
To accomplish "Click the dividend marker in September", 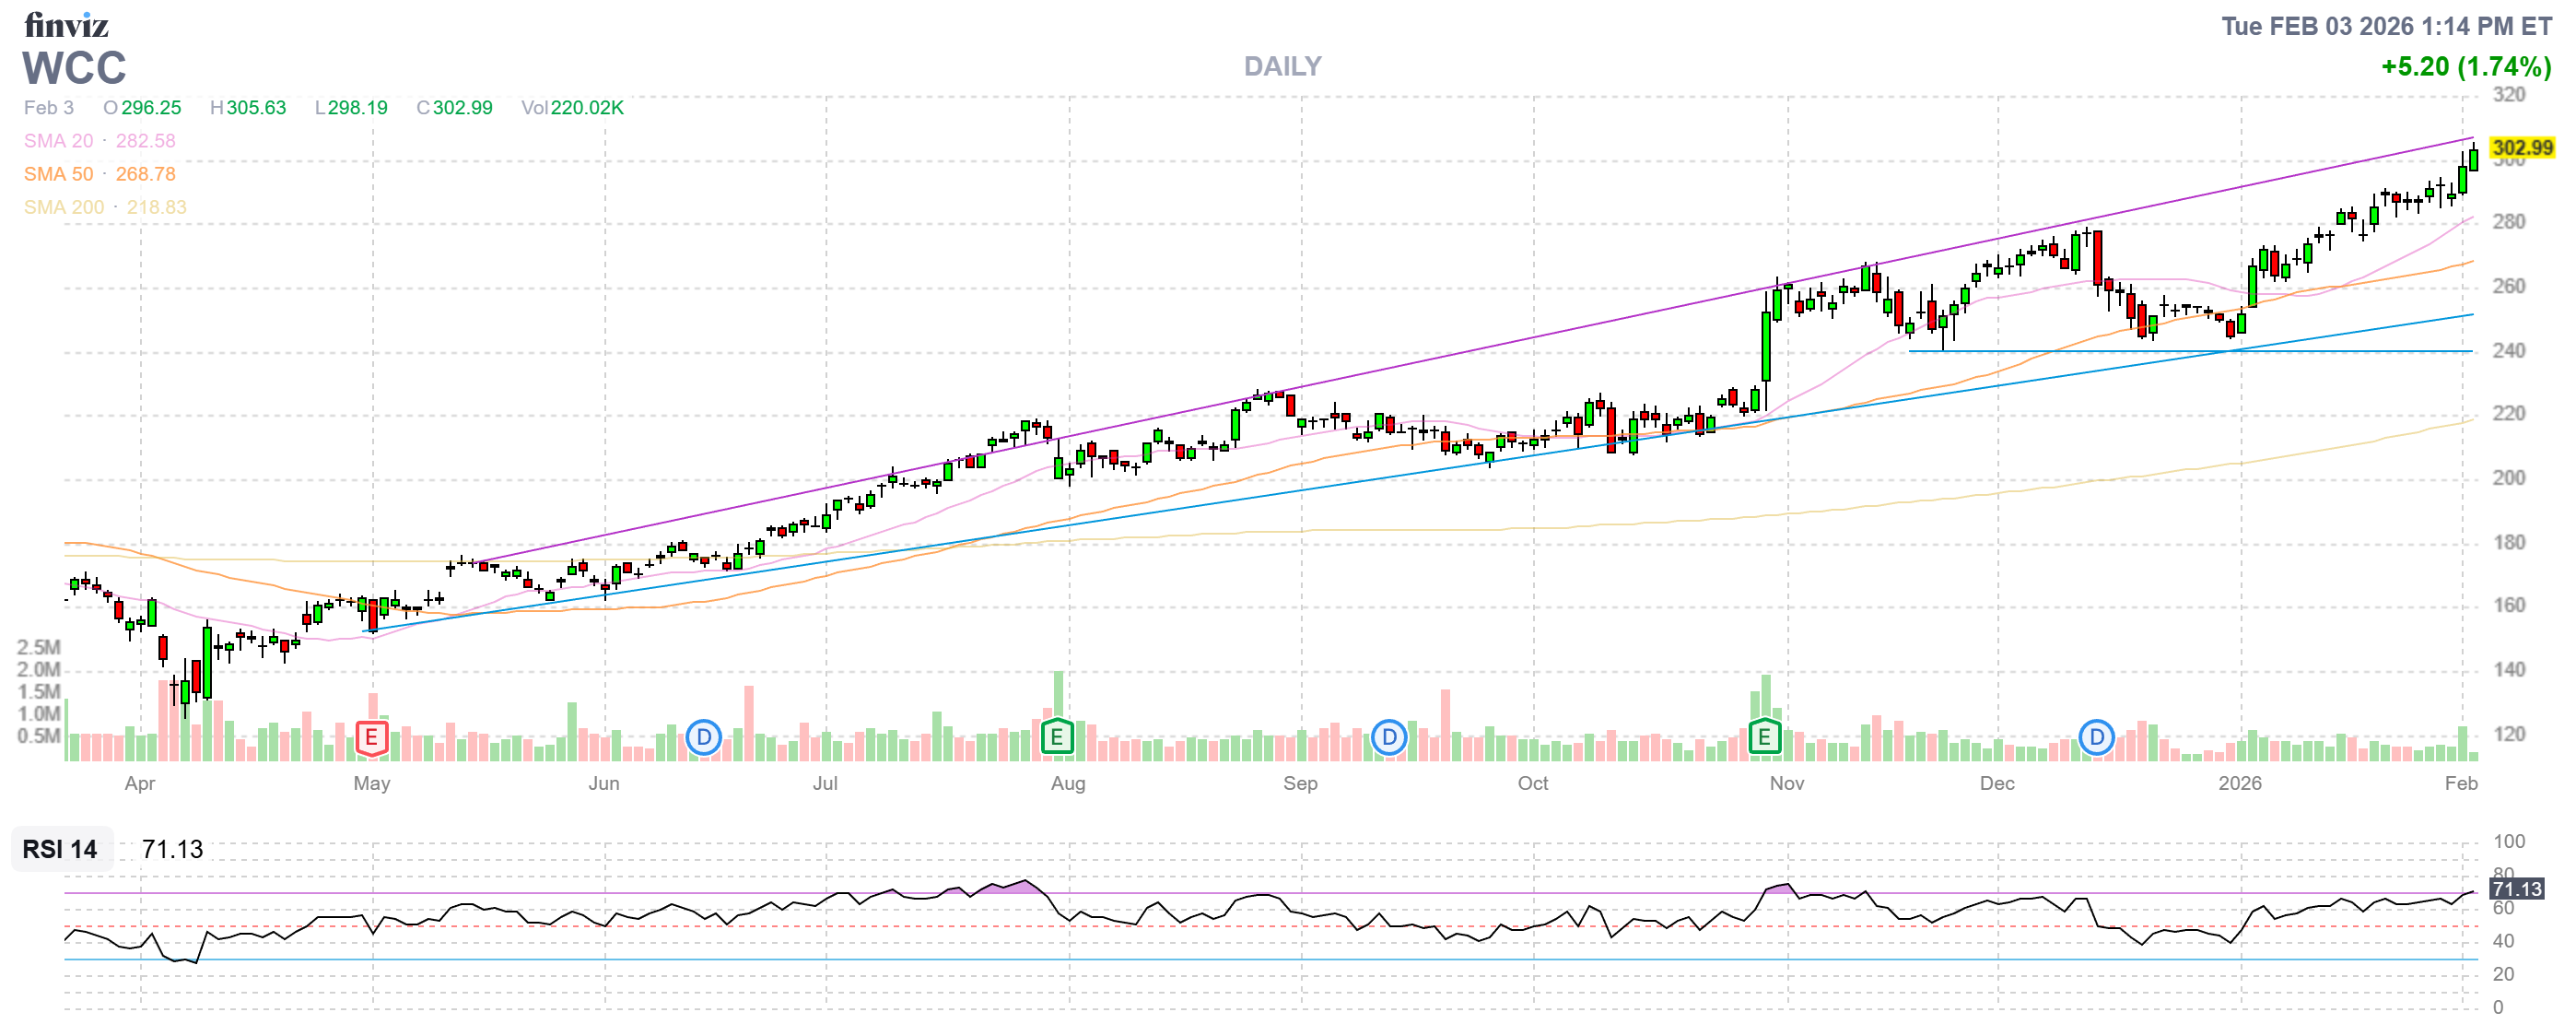I will pyautogui.click(x=1389, y=739).
